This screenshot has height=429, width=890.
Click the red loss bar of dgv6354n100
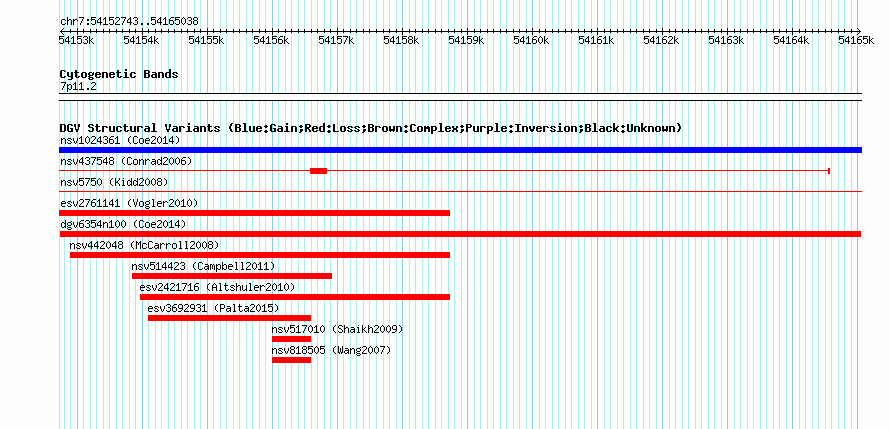click(460, 234)
